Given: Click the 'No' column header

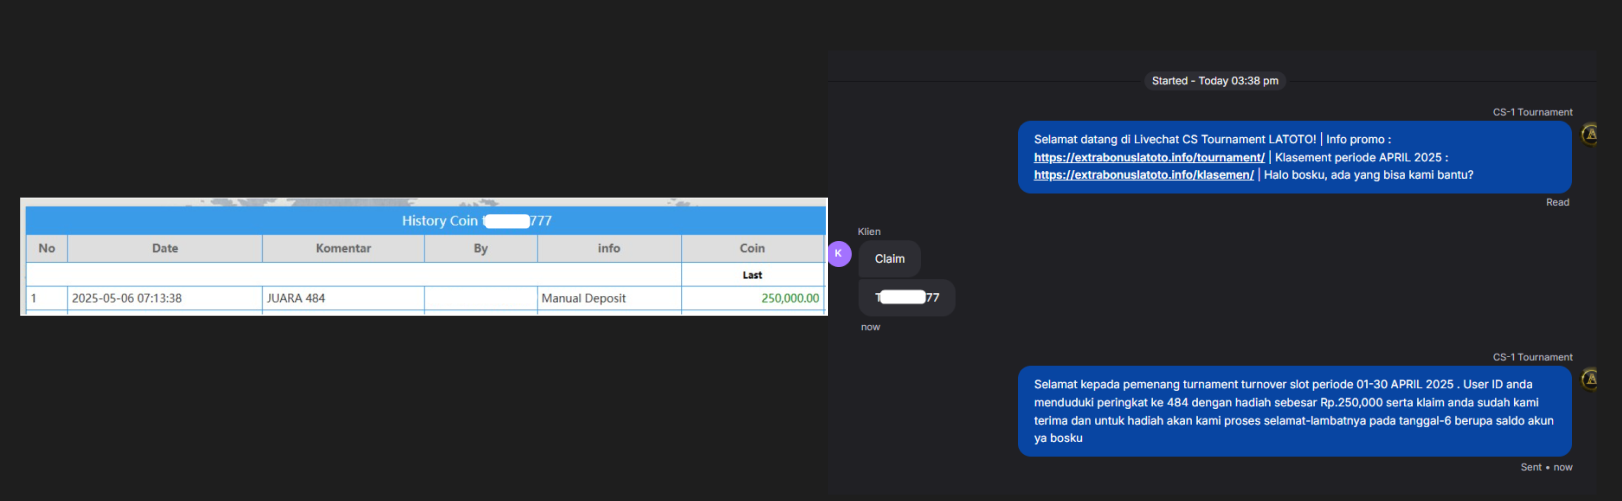Looking at the screenshot, I should click(47, 248).
